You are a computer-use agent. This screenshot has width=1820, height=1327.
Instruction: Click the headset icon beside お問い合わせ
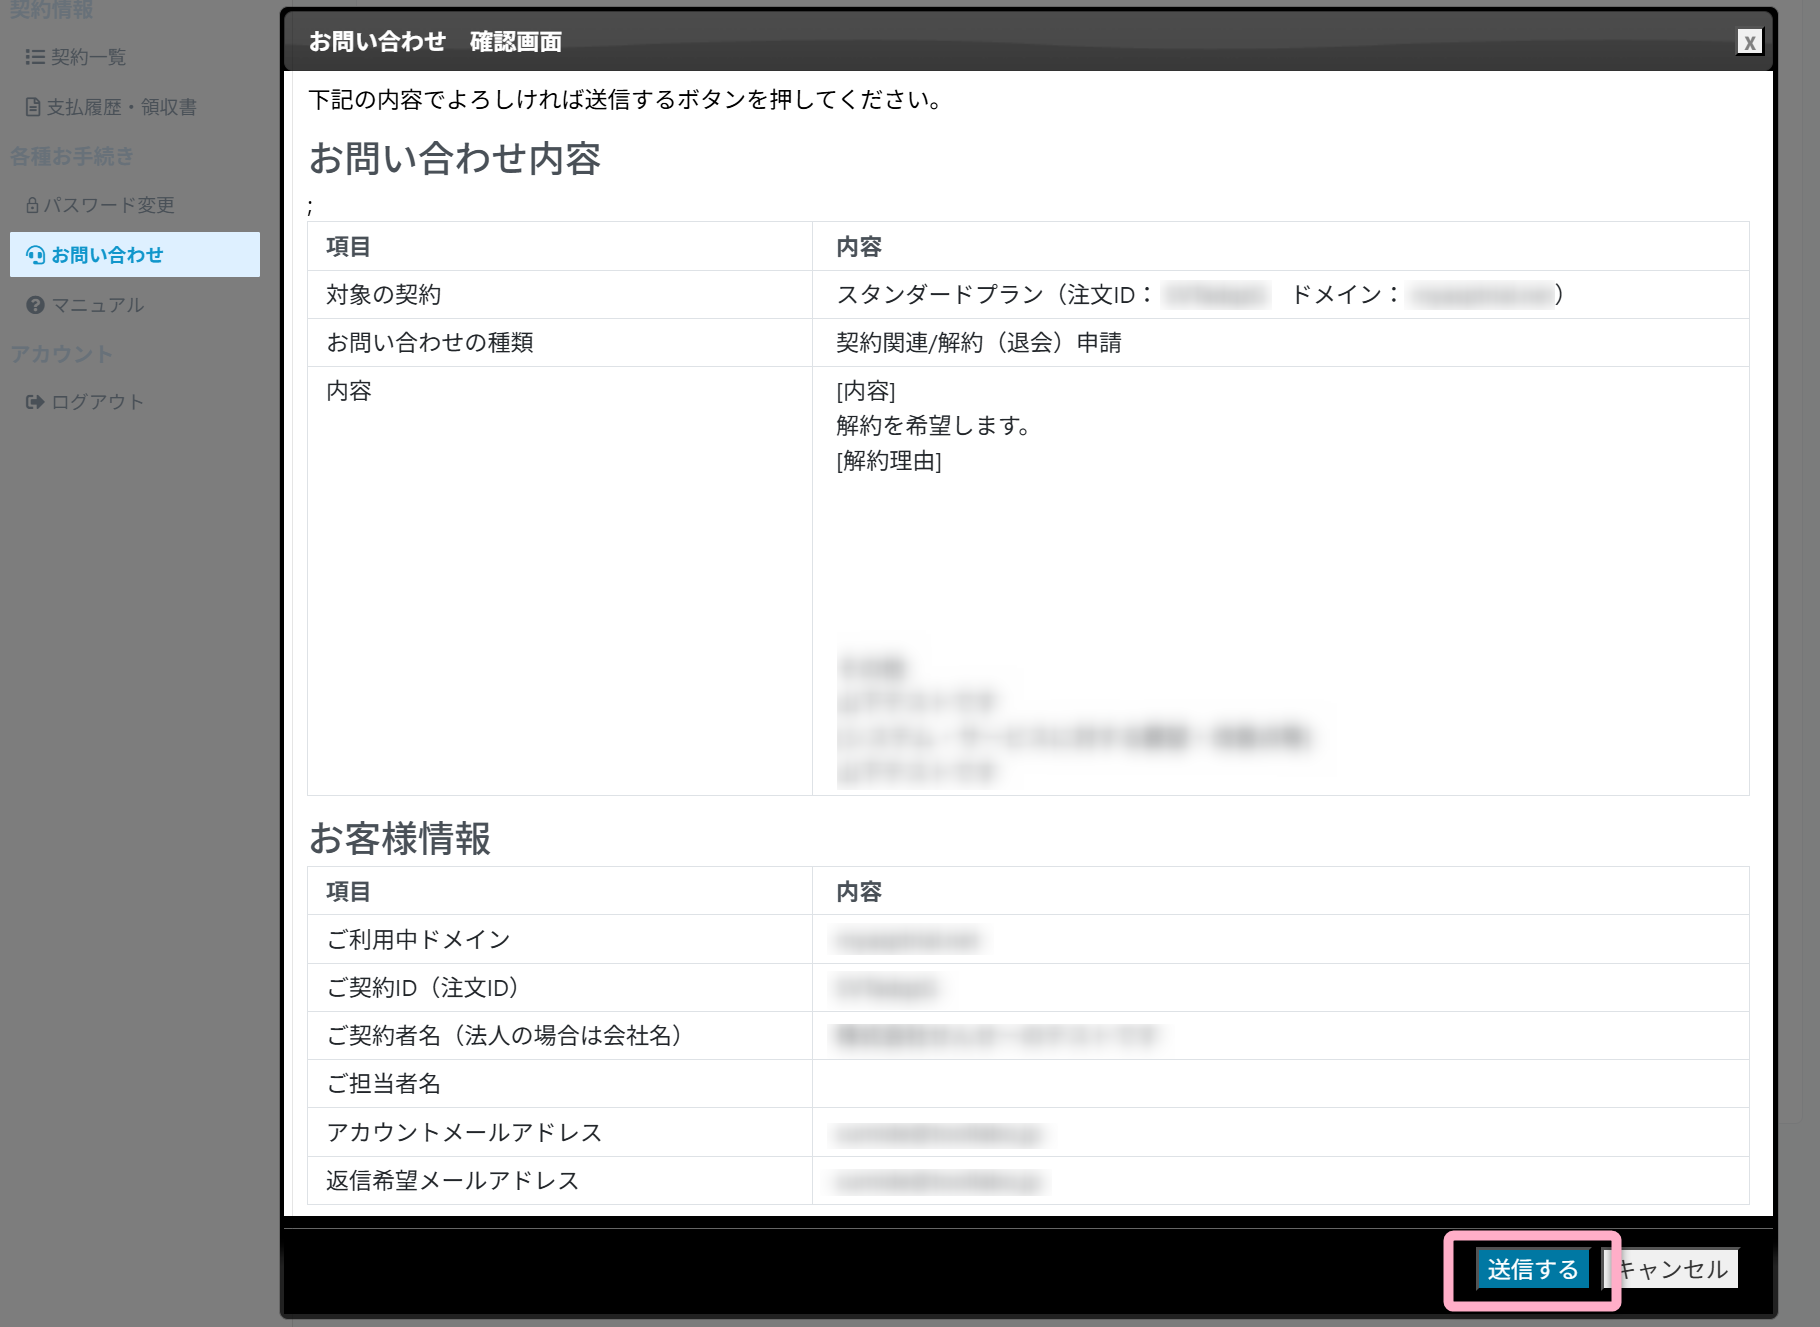click(36, 255)
